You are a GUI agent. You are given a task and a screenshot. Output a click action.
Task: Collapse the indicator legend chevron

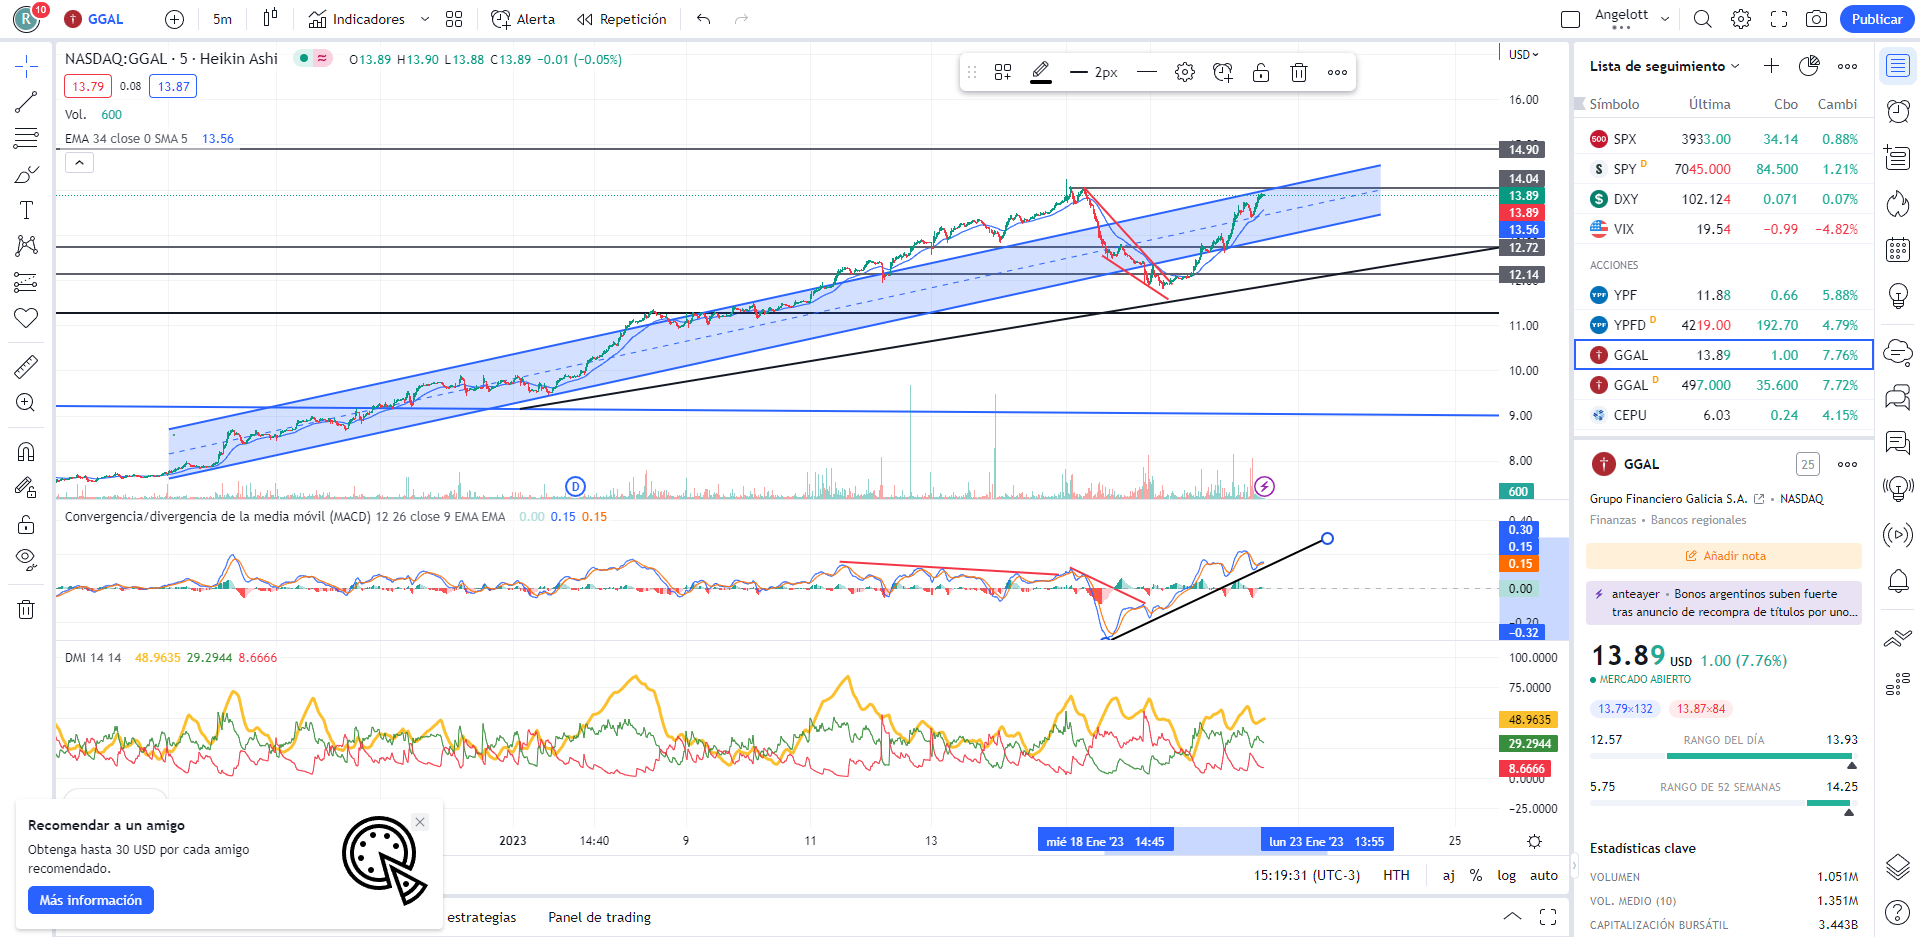[x=79, y=162]
